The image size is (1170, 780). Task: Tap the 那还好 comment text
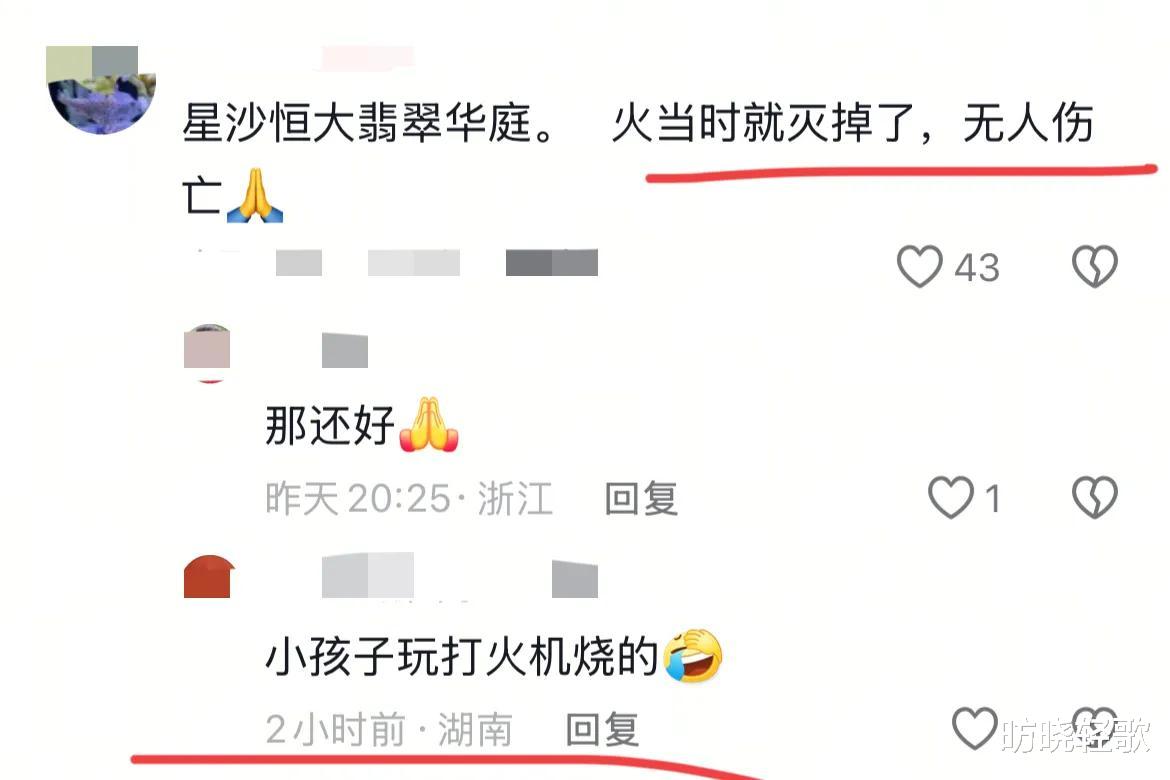[x=330, y=426]
